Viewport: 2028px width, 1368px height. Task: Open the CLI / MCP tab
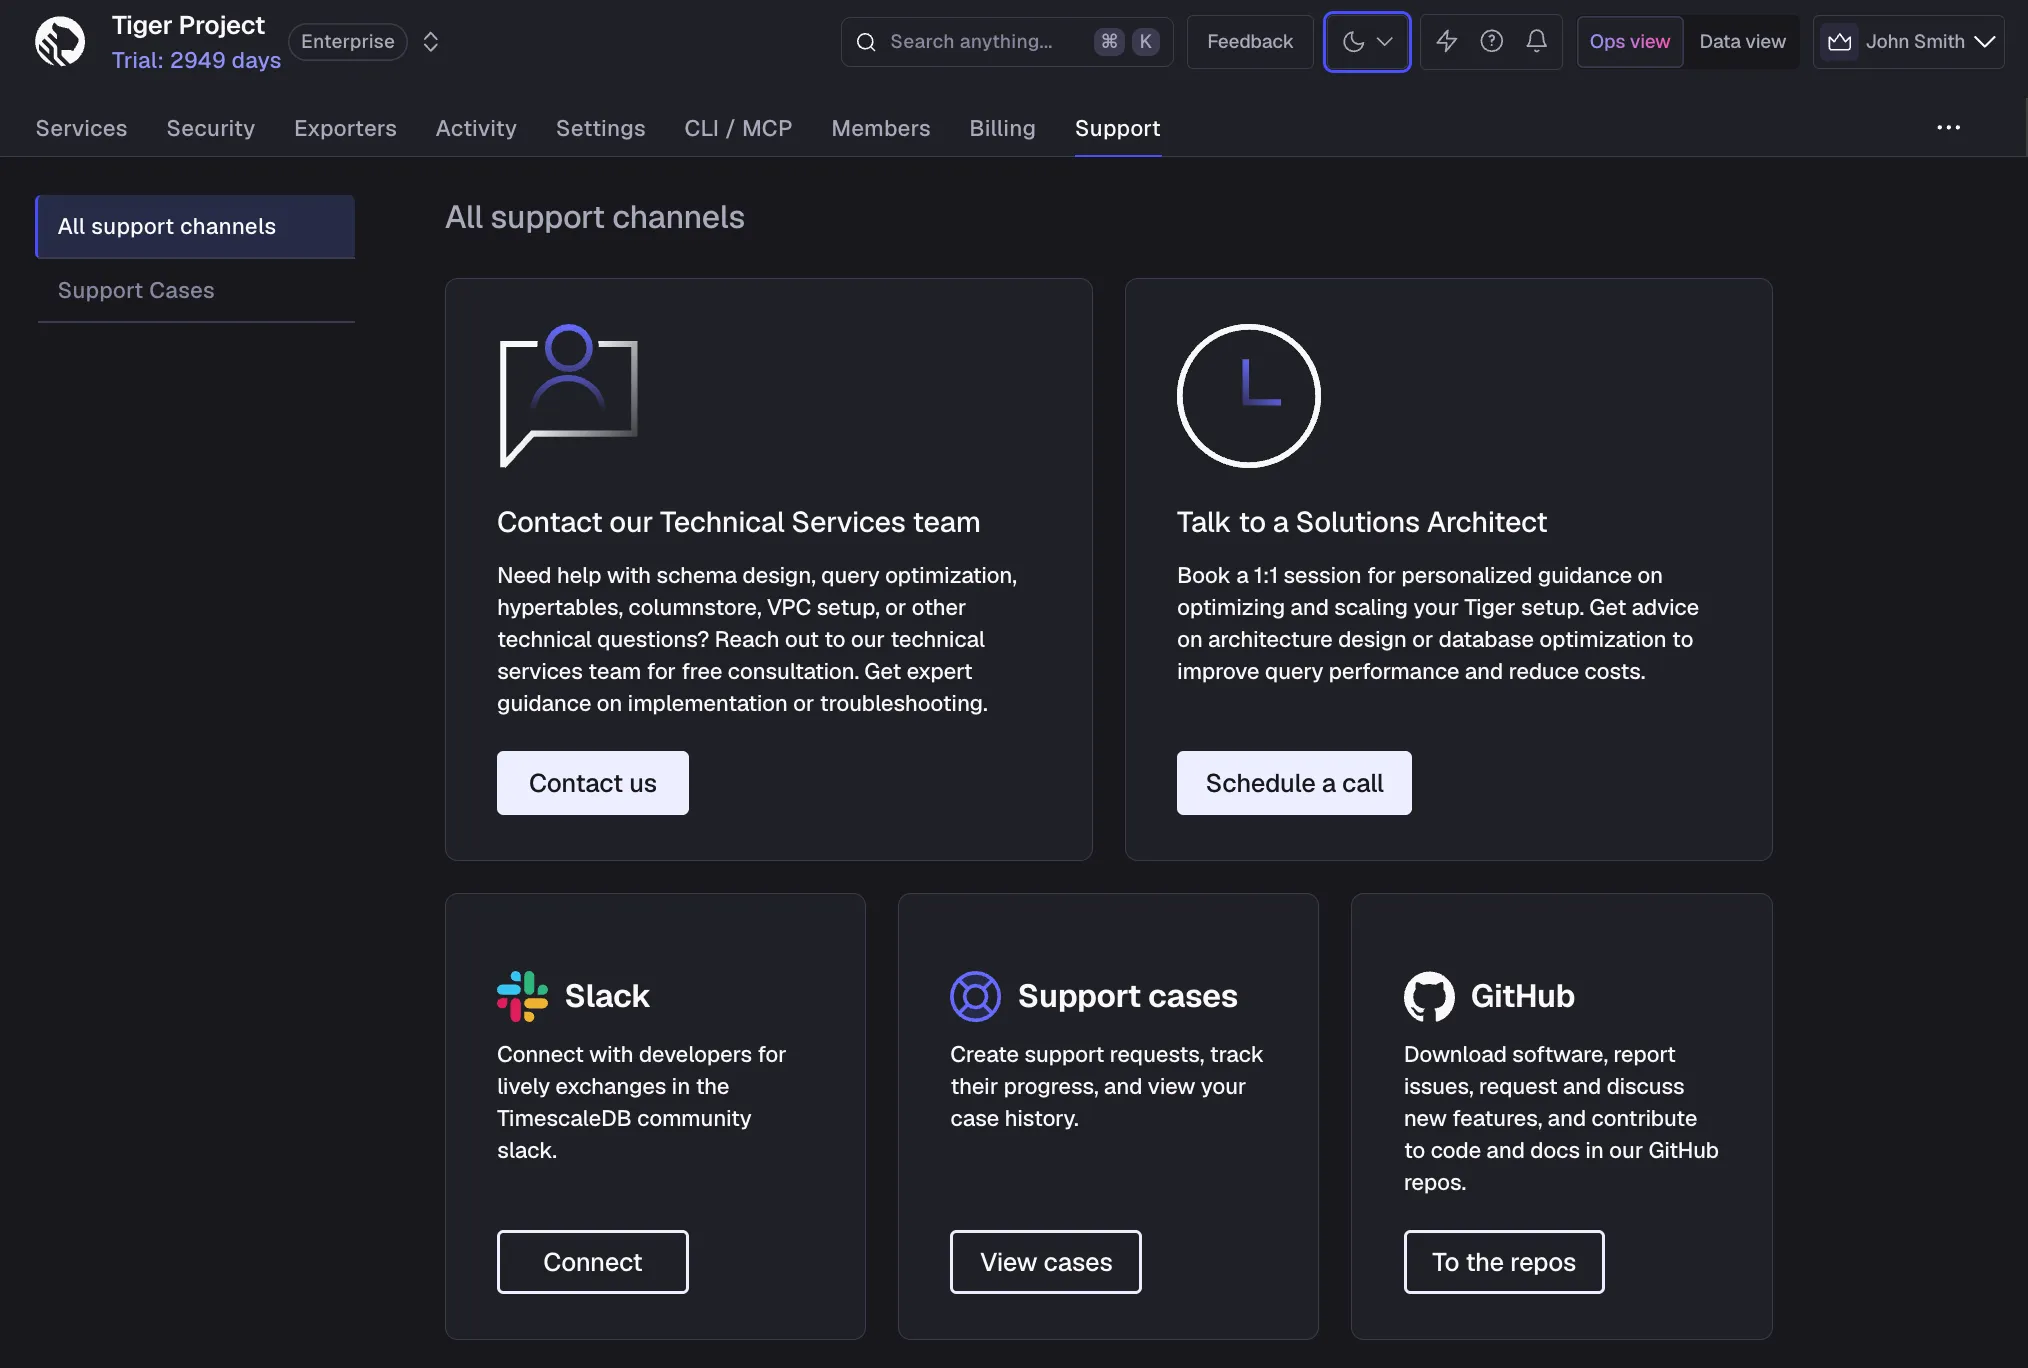738,128
